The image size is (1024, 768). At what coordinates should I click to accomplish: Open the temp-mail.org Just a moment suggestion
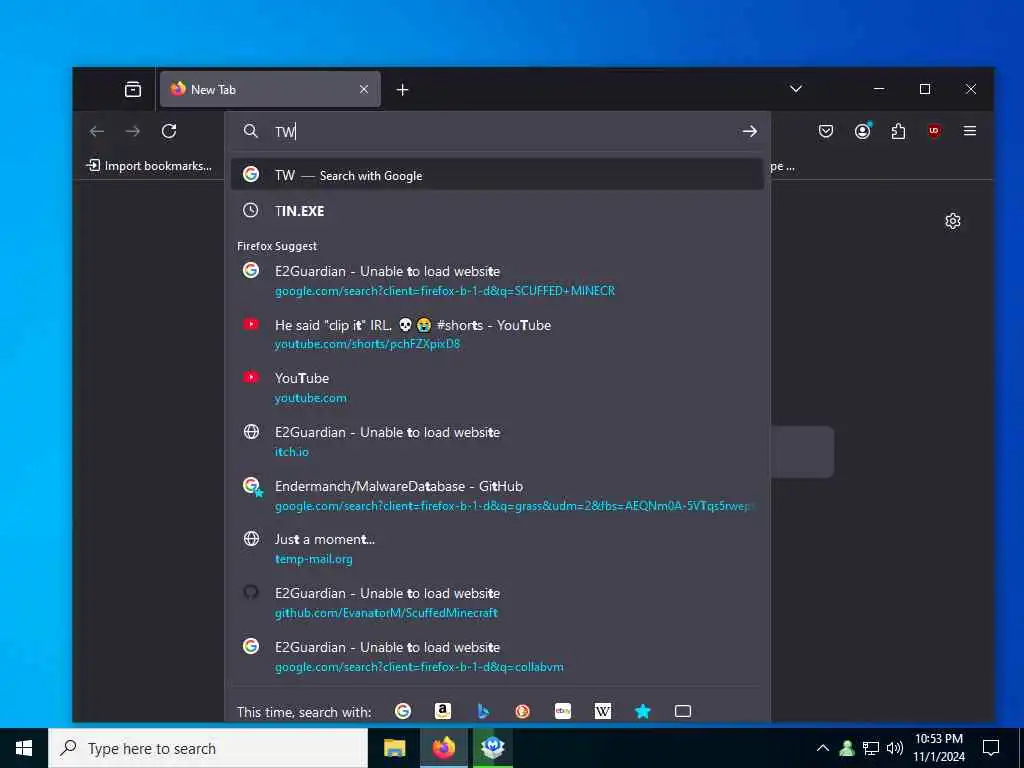pos(497,549)
